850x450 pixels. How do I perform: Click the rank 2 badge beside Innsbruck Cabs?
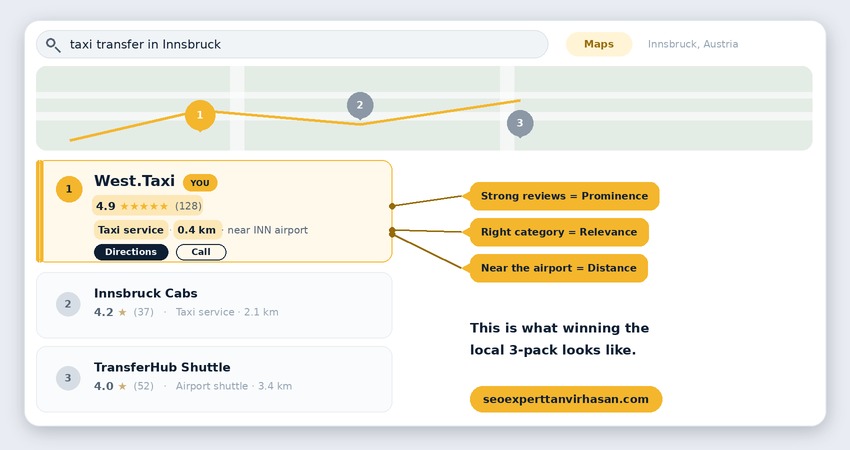(68, 304)
